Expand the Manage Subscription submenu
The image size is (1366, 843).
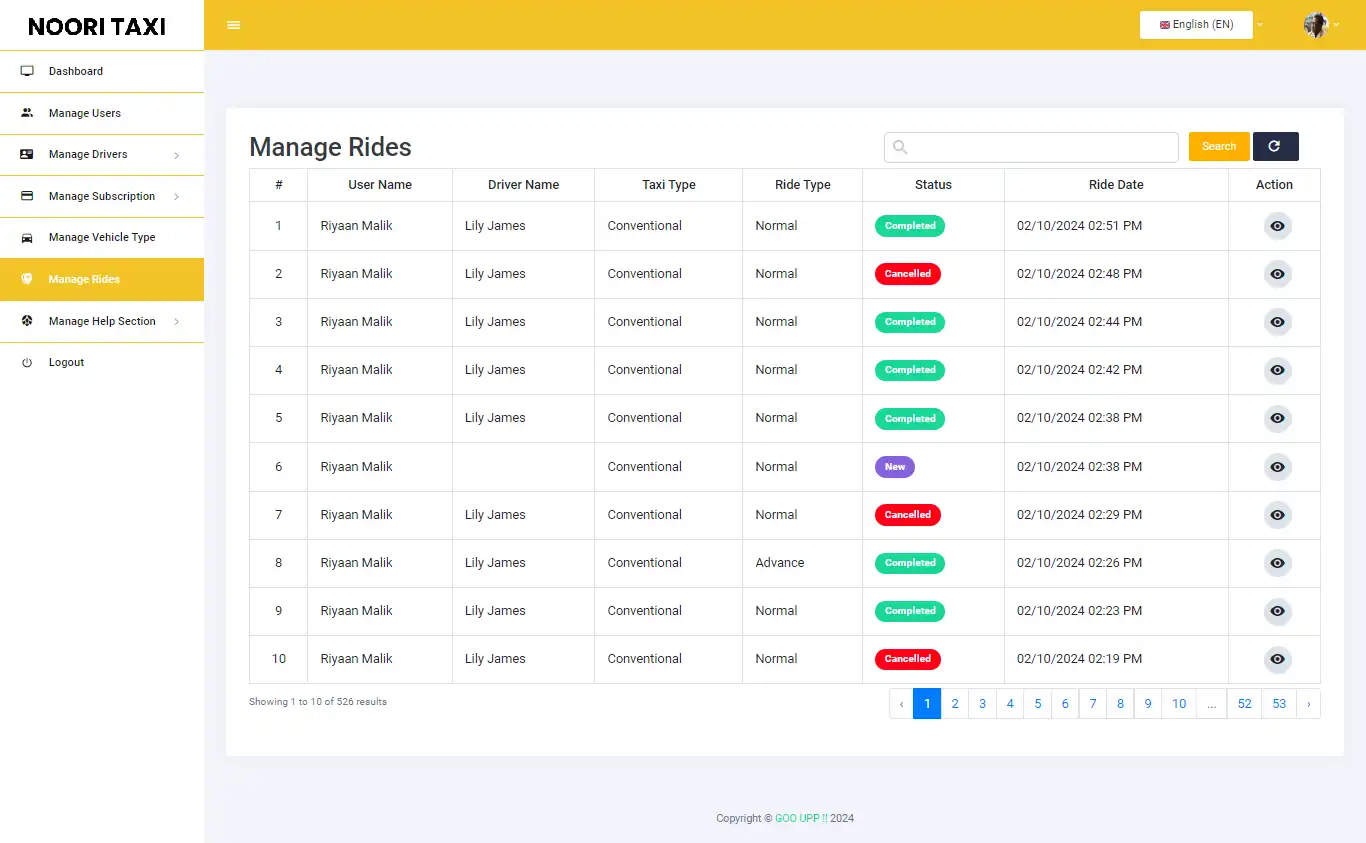102,196
